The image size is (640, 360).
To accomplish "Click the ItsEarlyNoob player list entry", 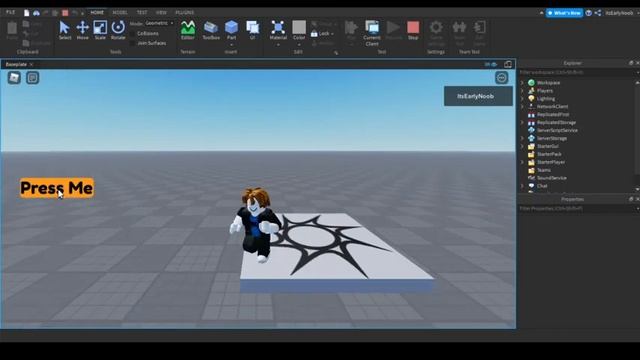I will pyautogui.click(x=478, y=96).
